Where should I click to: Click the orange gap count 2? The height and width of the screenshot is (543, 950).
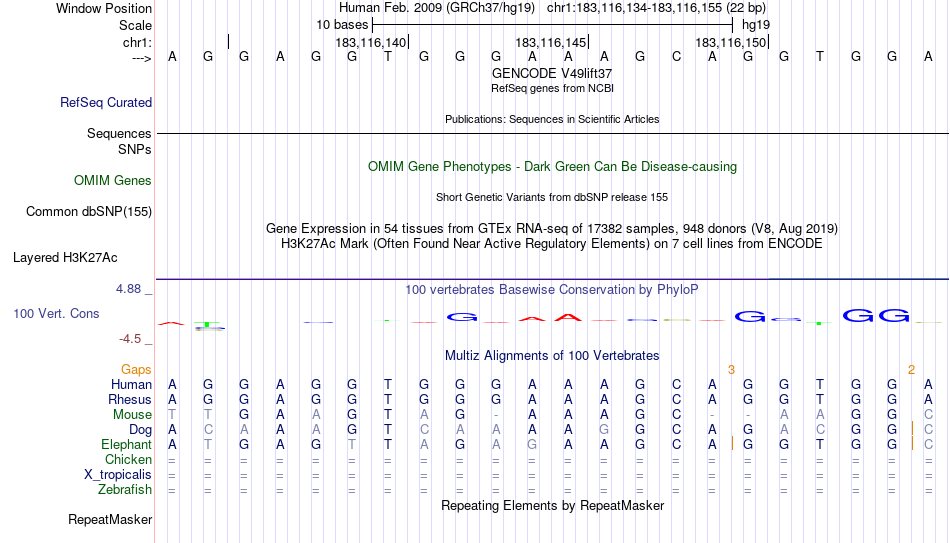click(x=911, y=370)
